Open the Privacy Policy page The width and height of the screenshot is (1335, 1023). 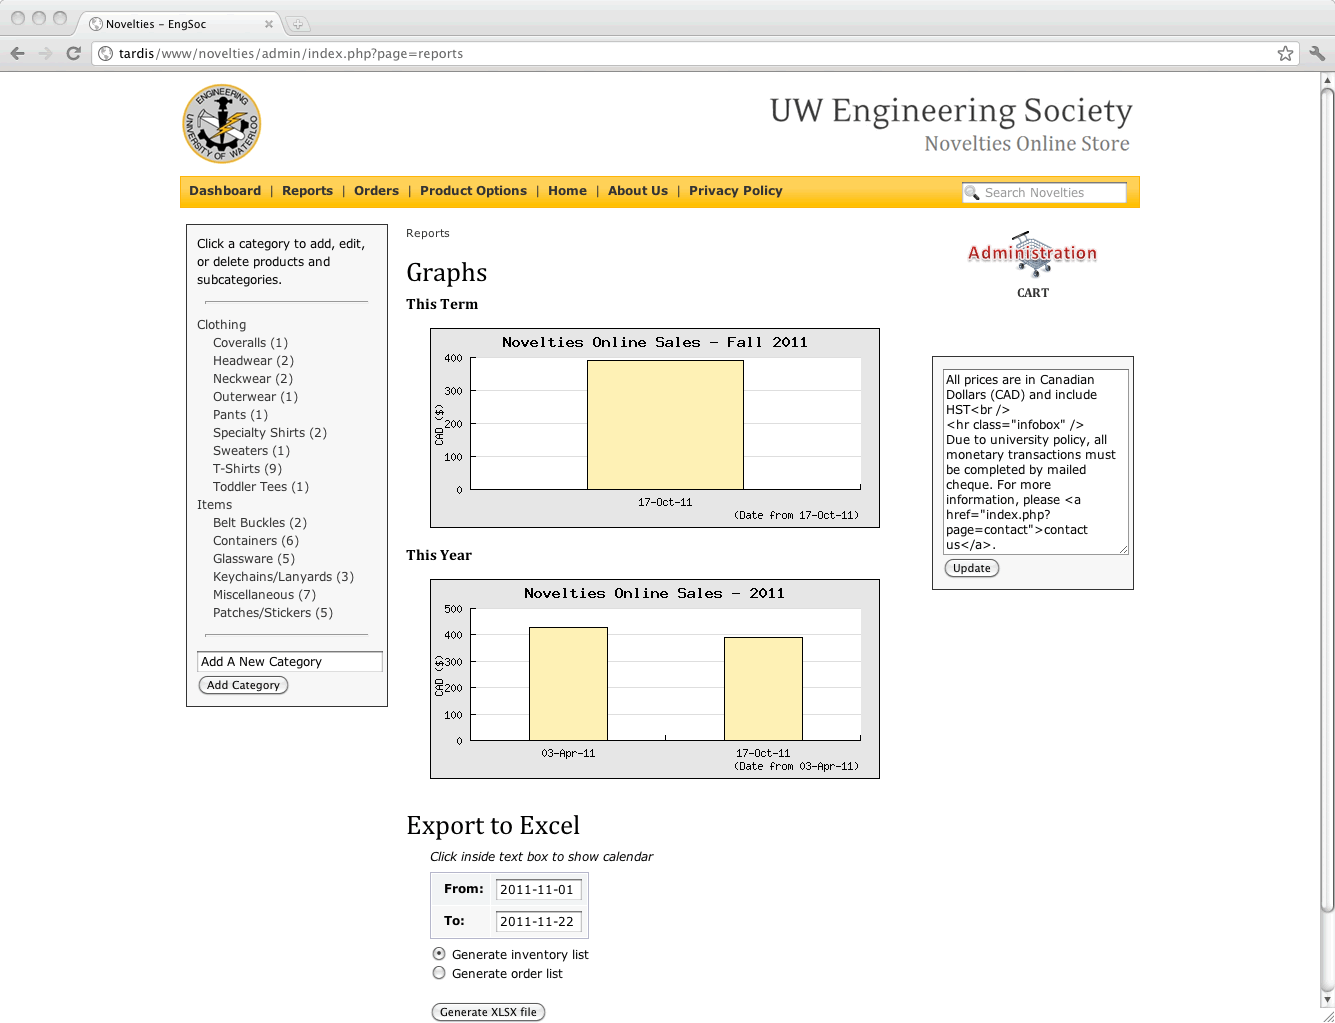736,191
